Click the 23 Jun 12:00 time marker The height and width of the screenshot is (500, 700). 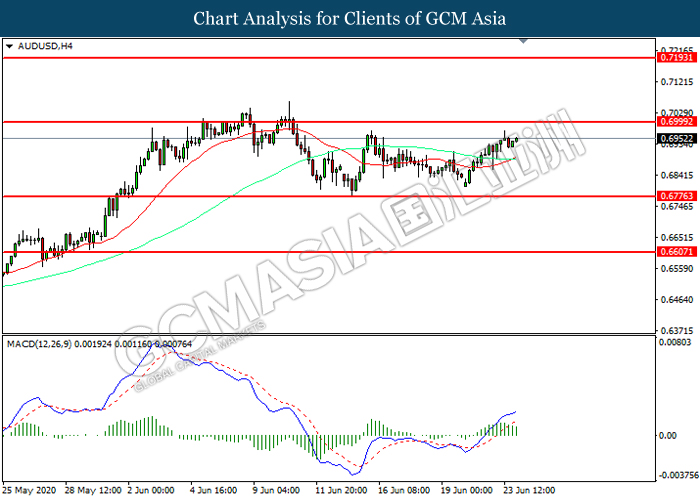pyautogui.click(x=529, y=490)
